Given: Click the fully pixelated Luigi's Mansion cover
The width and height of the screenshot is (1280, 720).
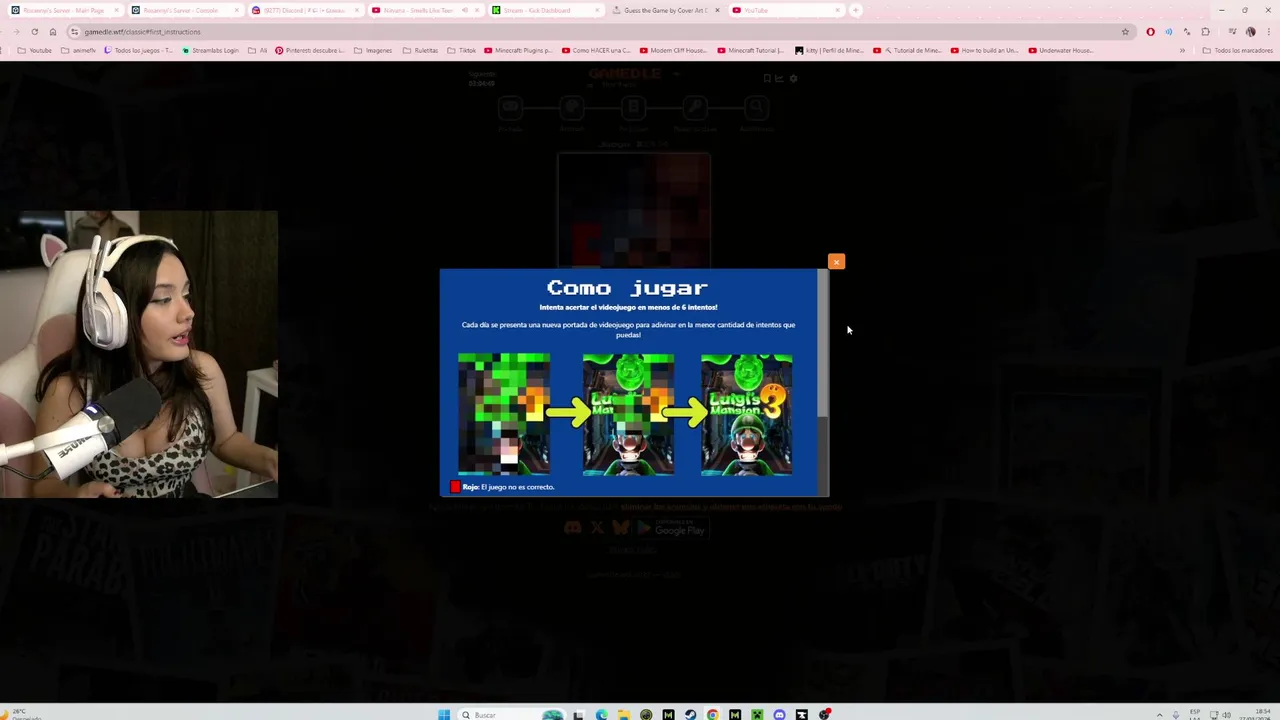Looking at the screenshot, I should pyautogui.click(x=504, y=414).
